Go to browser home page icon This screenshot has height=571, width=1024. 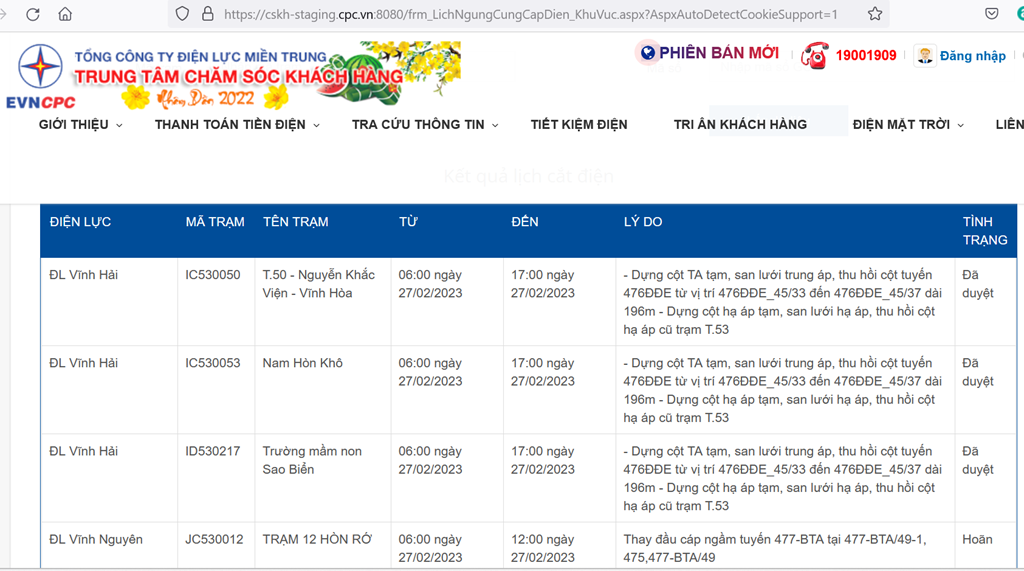tap(65, 14)
